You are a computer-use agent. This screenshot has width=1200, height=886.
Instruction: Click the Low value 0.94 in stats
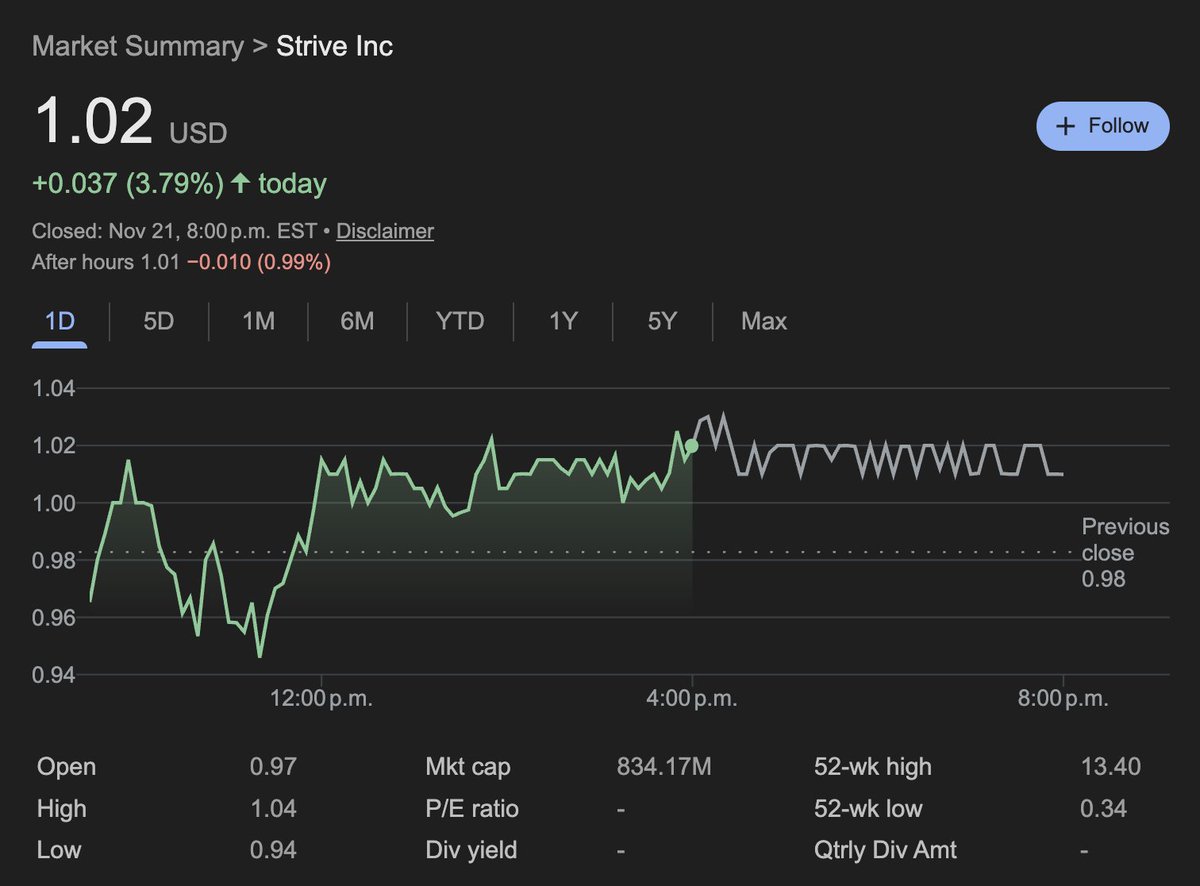pos(273,851)
